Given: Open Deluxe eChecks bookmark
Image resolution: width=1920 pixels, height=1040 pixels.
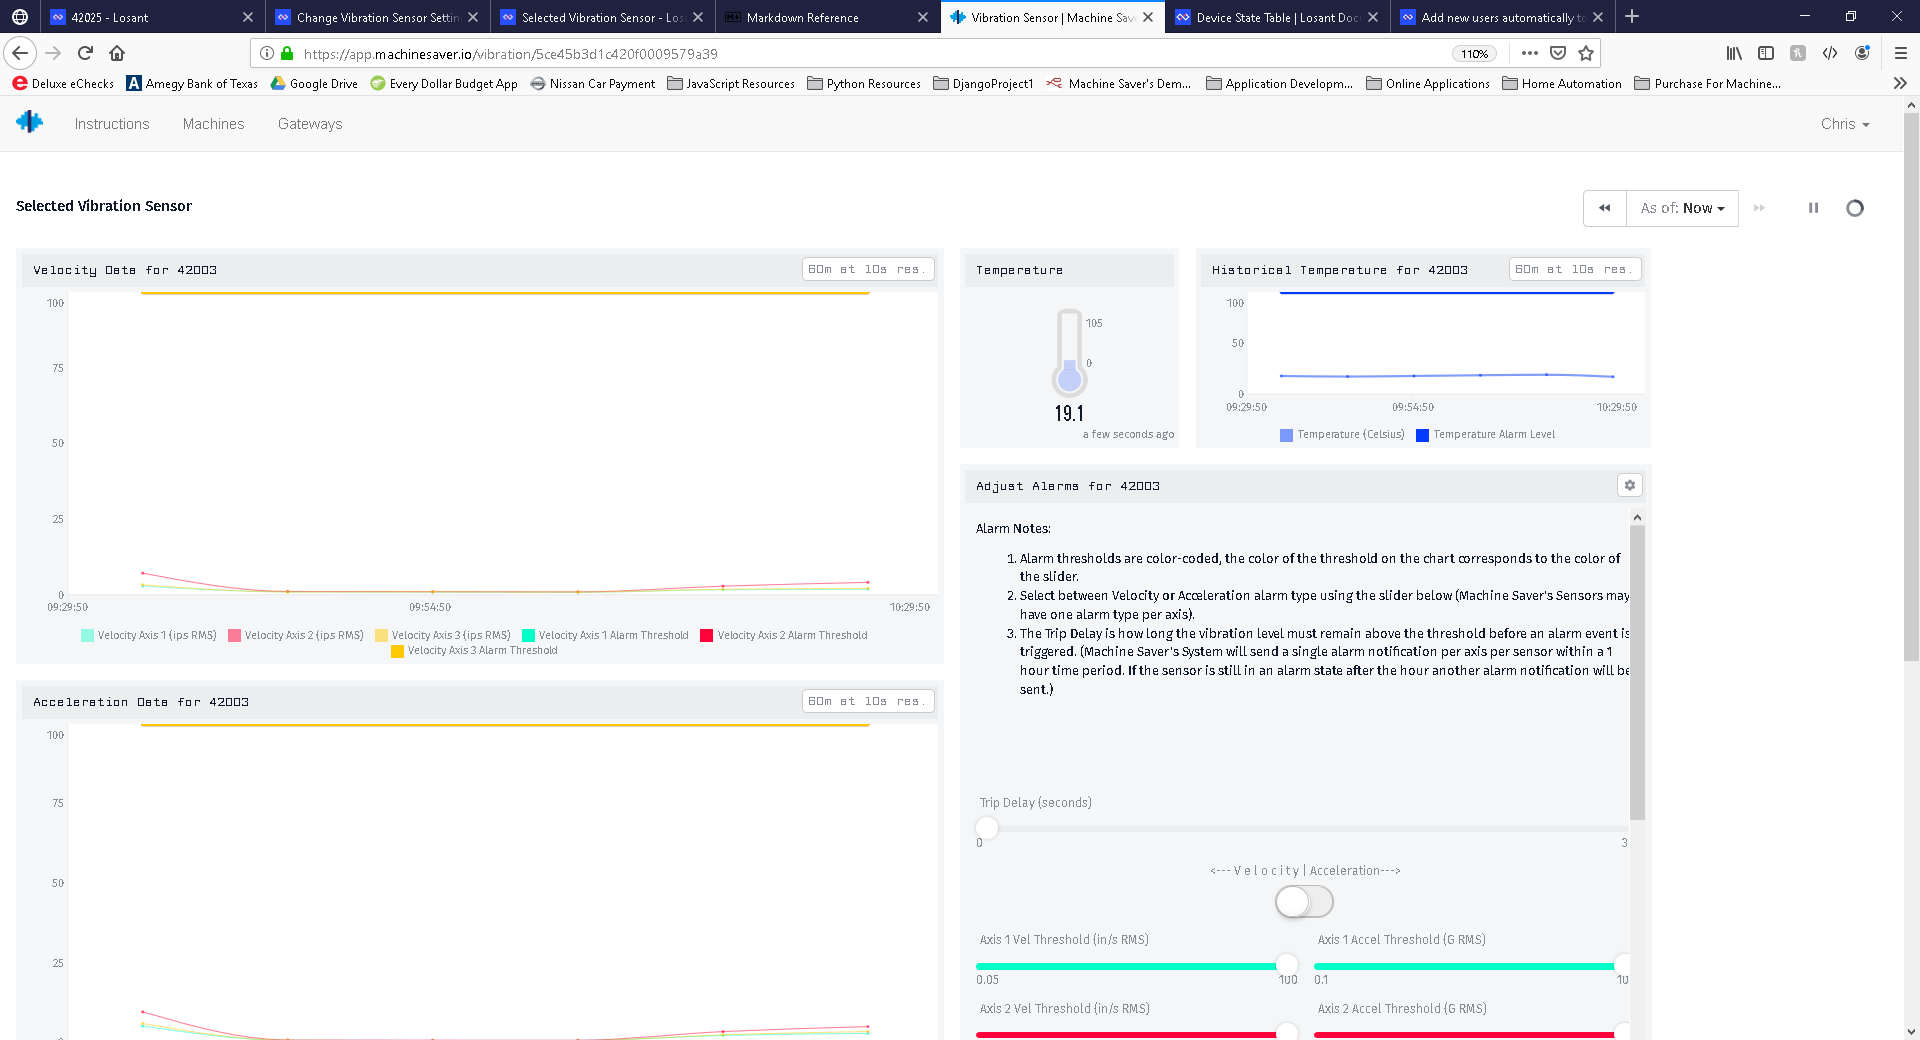Looking at the screenshot, I should [63, 84].
